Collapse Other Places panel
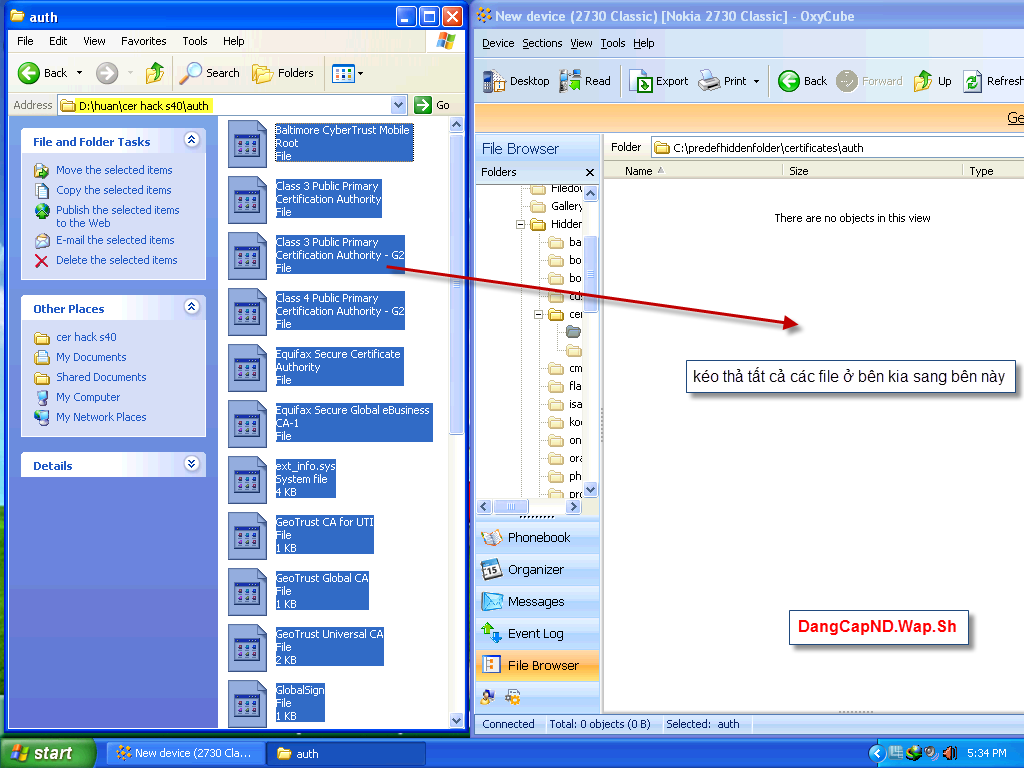Screen dimensions: 1024x768 (x=191, y=307)
